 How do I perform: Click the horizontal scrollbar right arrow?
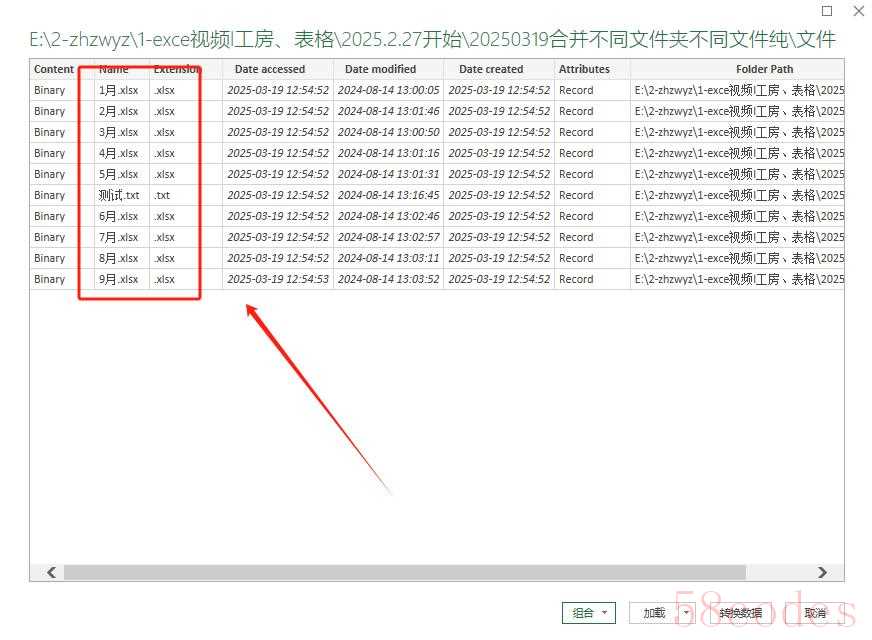click(x=822, y=573)
